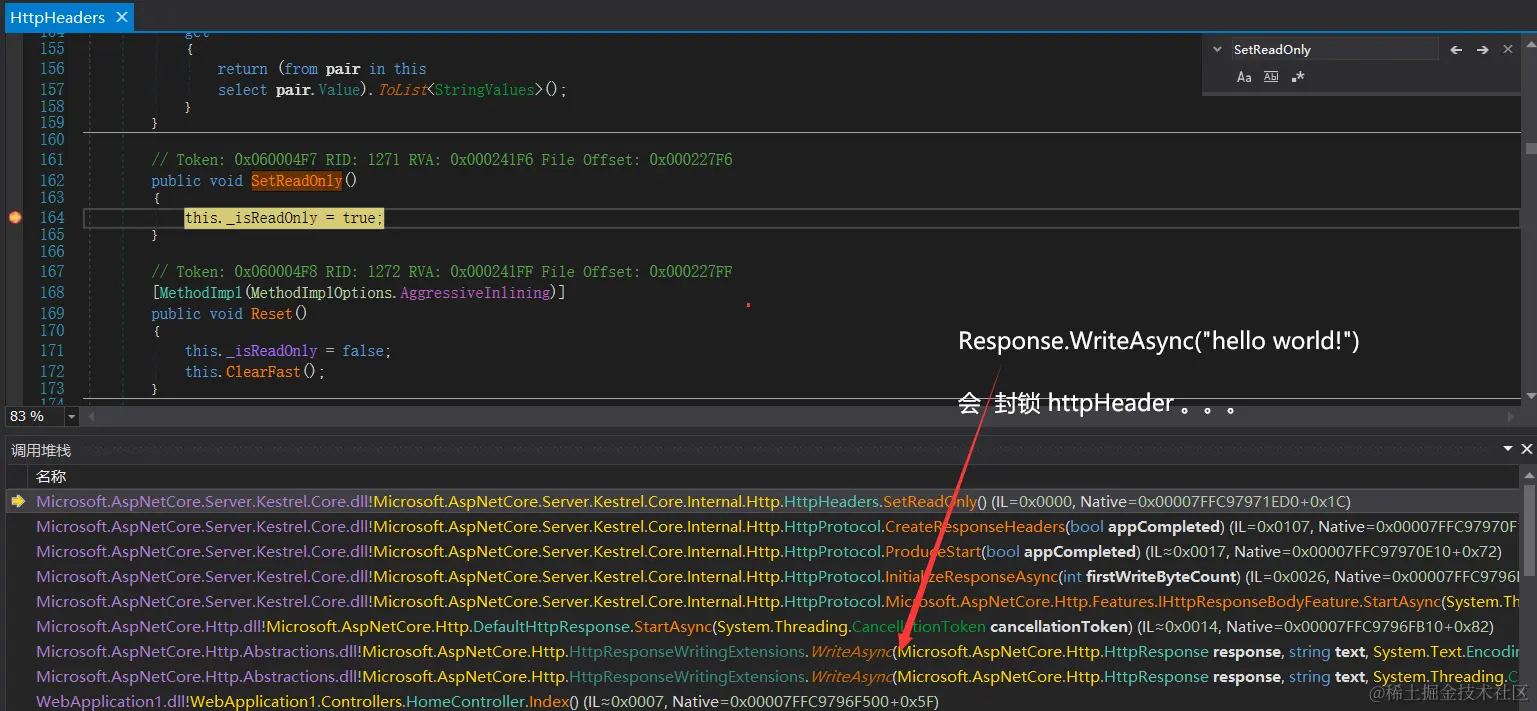Click the Reset method name on line 169
The height and width of the screenshot is (711, 1537).
point(271,313)
